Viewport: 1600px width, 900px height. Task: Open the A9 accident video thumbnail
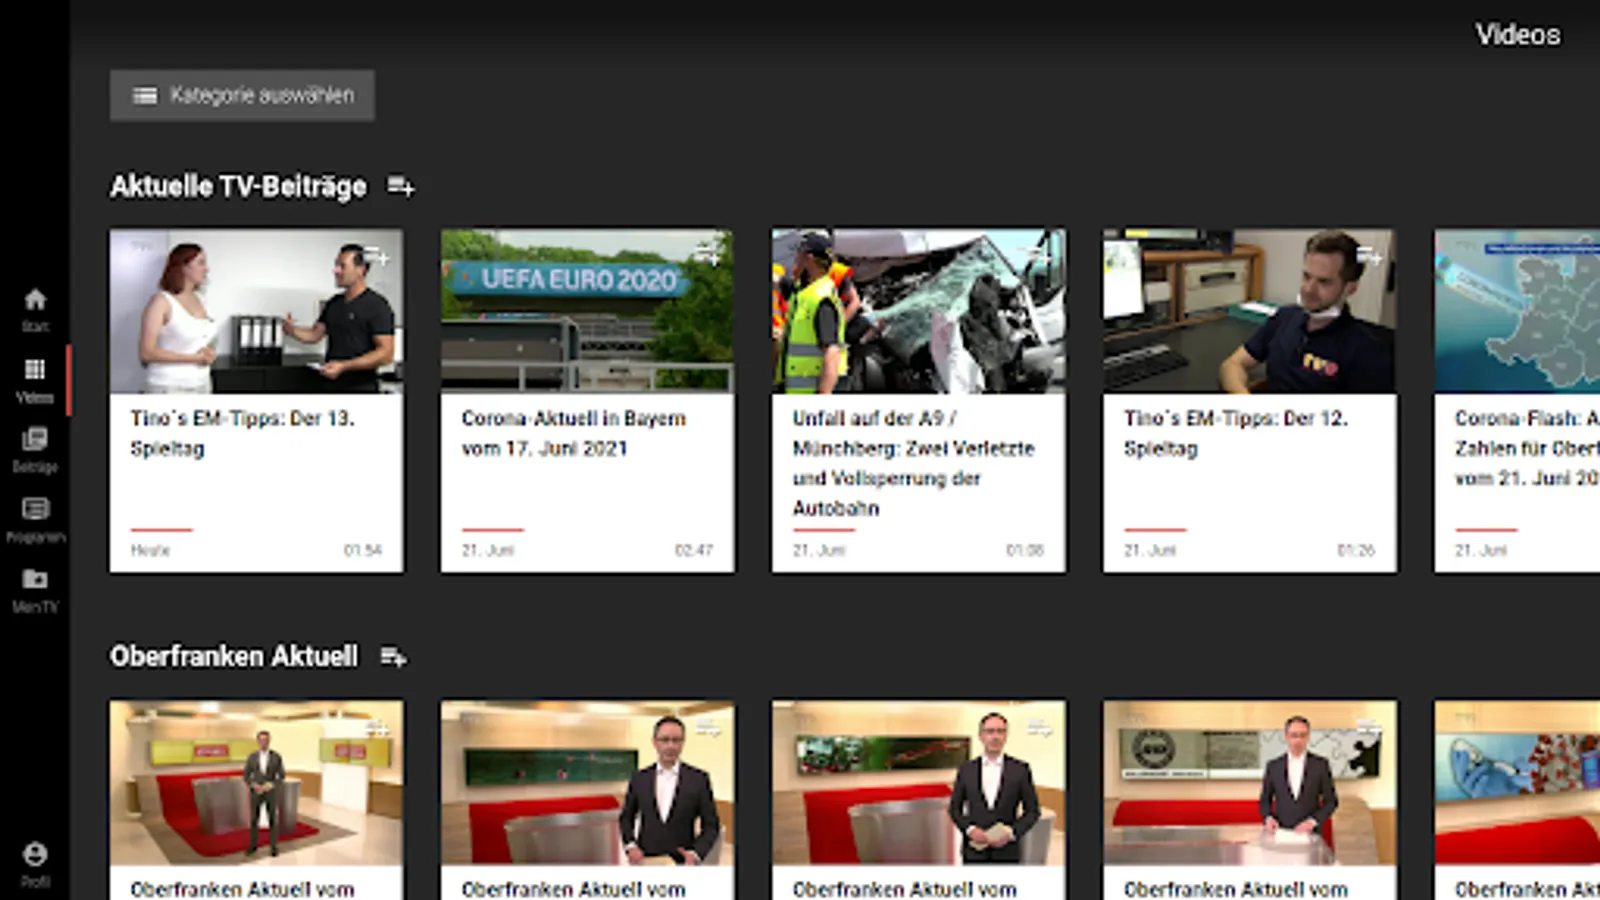tap(918, 311)
